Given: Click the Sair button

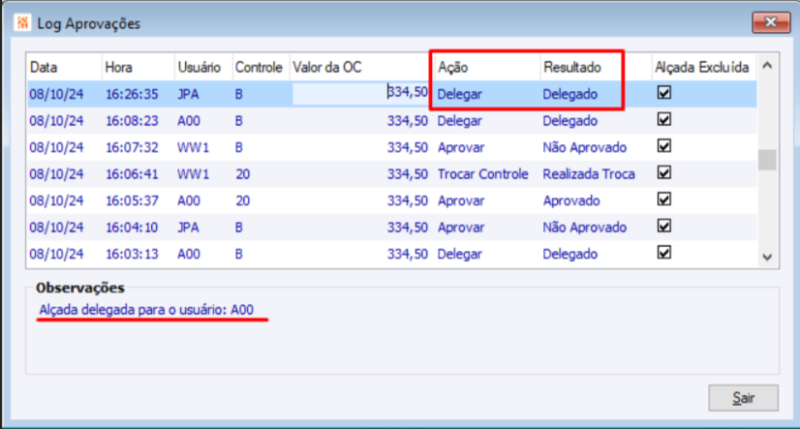Looking at the screenshot, I should point(743,397).
